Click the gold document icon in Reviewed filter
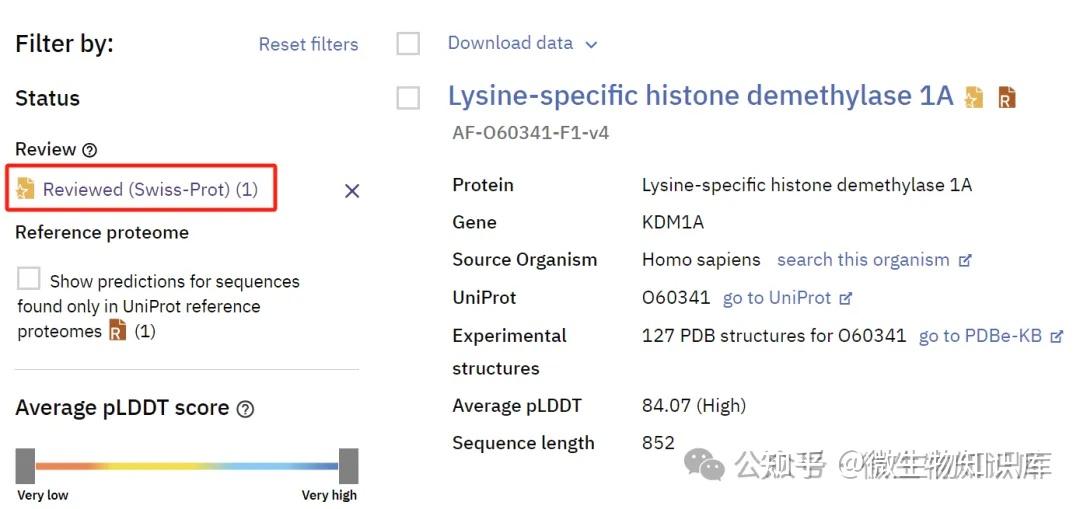 [26, 189]
